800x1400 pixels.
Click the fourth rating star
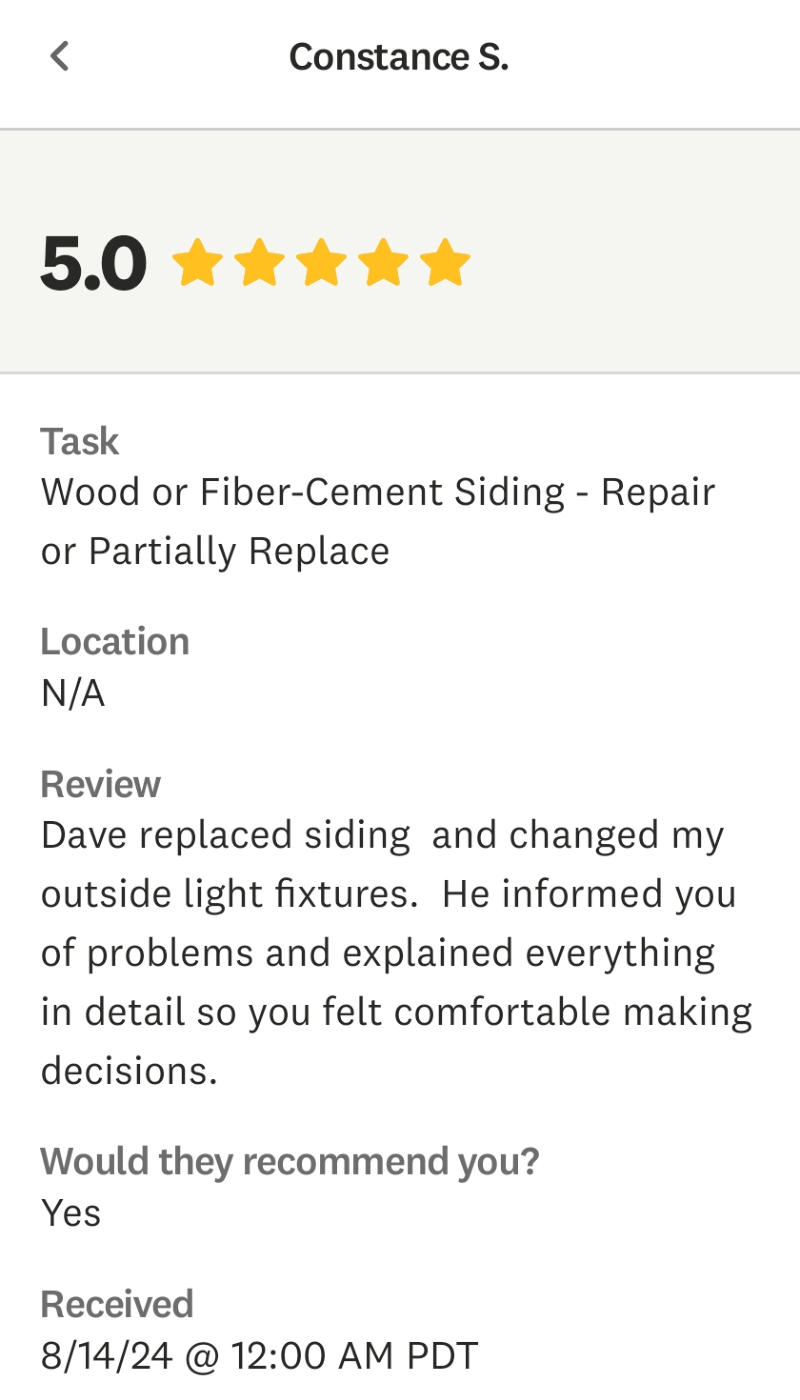tap(383, 263)
